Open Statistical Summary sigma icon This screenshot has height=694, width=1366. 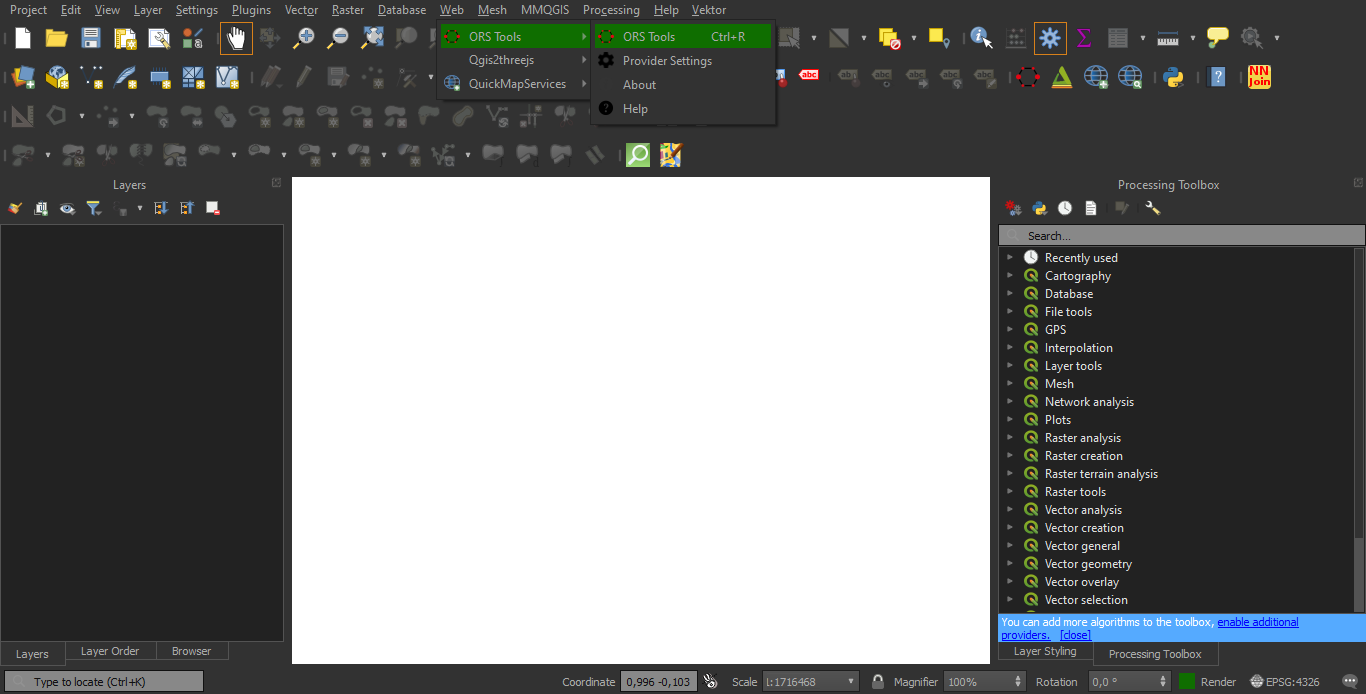pyautogui.click(x=1084, y=38)
